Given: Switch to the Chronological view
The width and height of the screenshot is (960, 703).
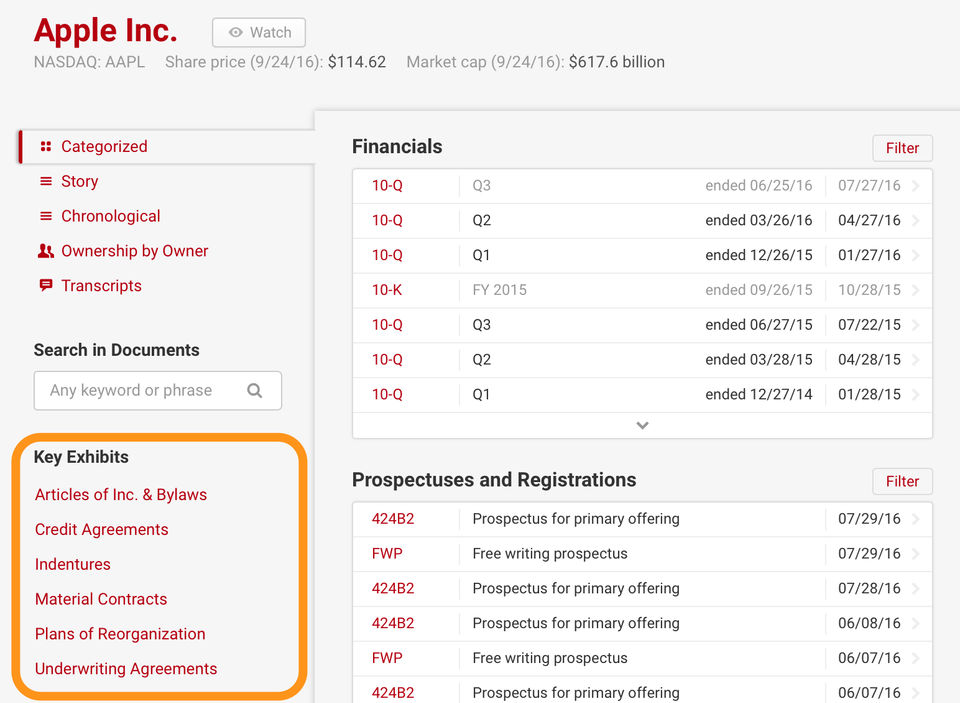Looking at the screenshot, I should coord(109,216).
